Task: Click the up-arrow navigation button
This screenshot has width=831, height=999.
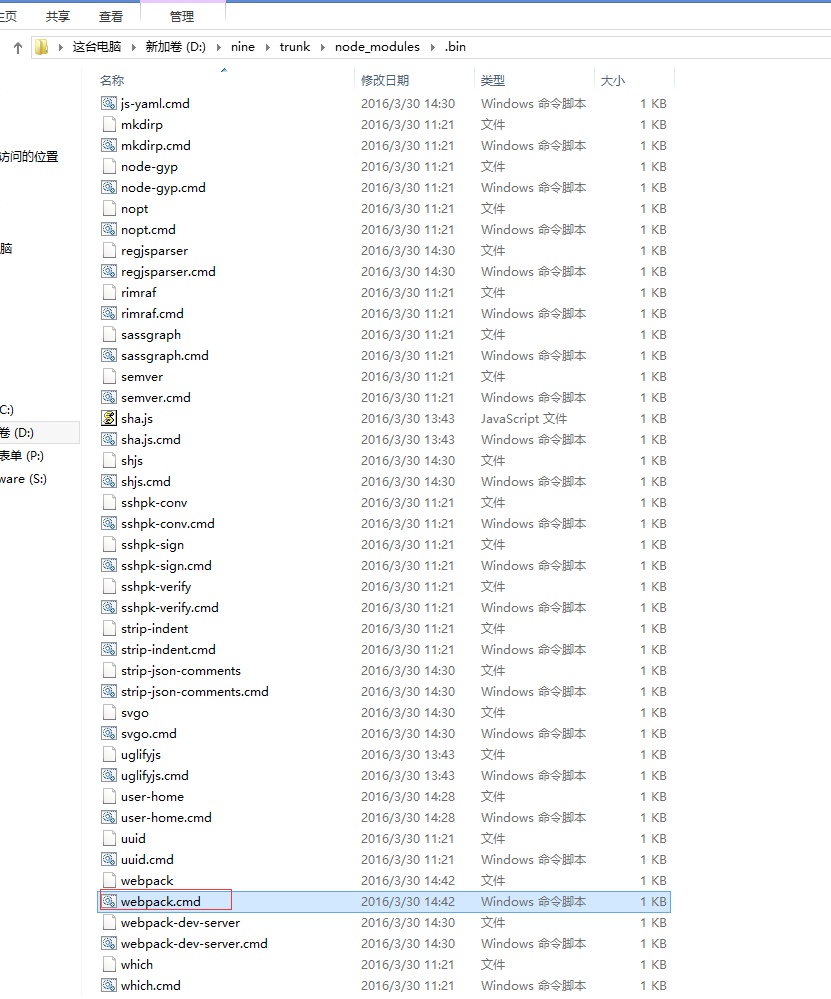Action: coord(18,47)
